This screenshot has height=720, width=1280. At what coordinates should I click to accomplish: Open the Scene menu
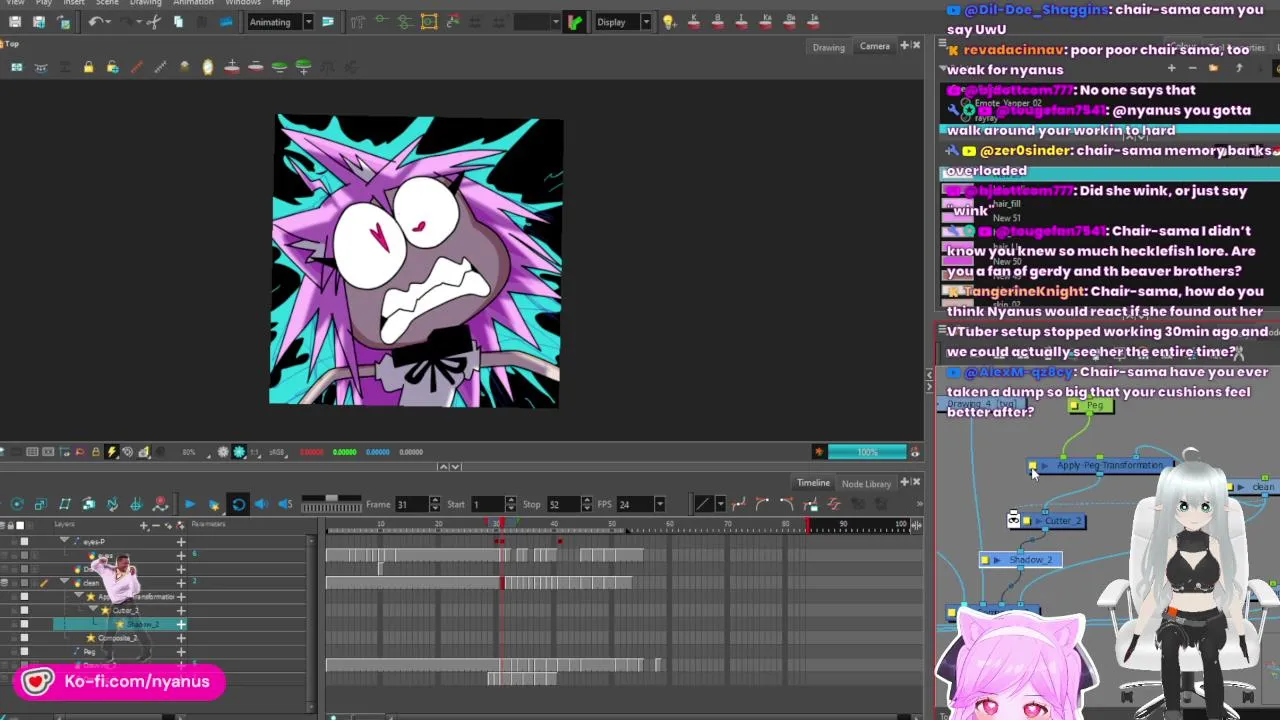107,3
